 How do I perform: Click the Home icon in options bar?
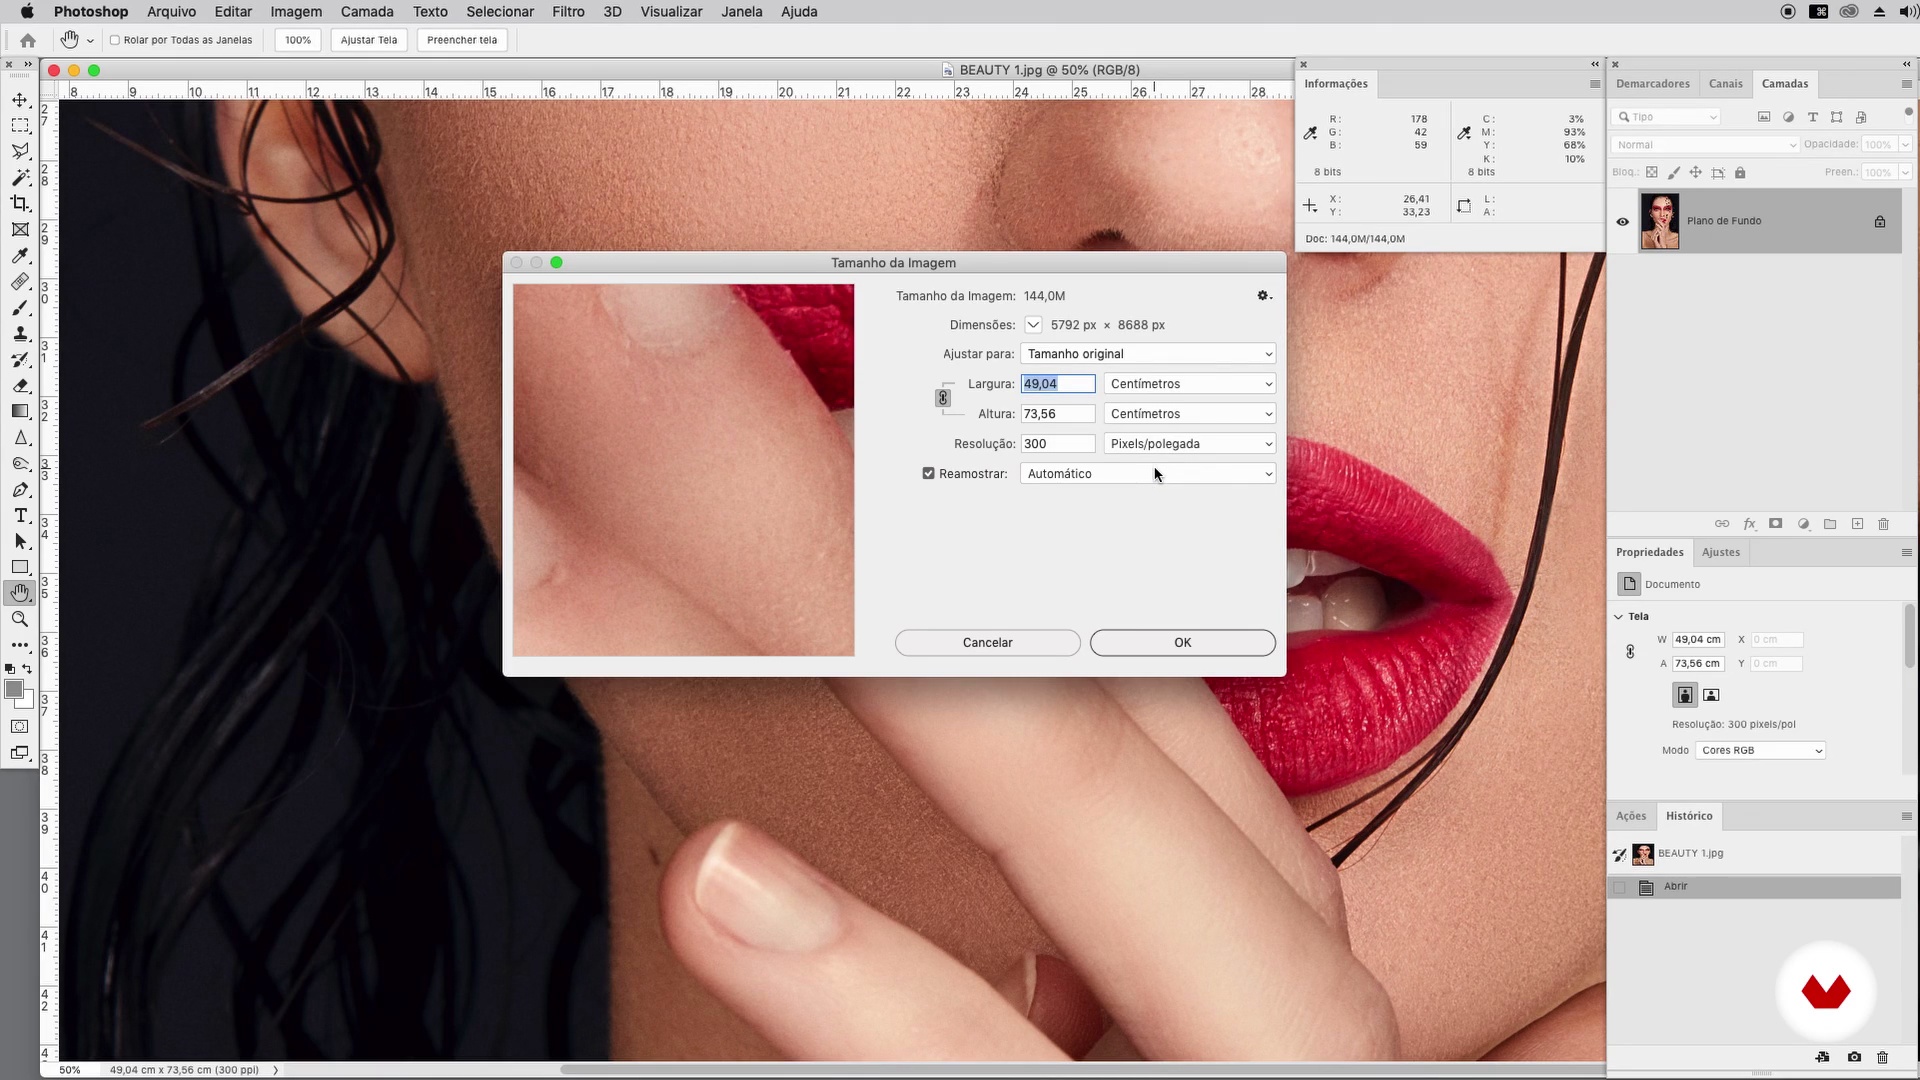[x=28, y=41]
